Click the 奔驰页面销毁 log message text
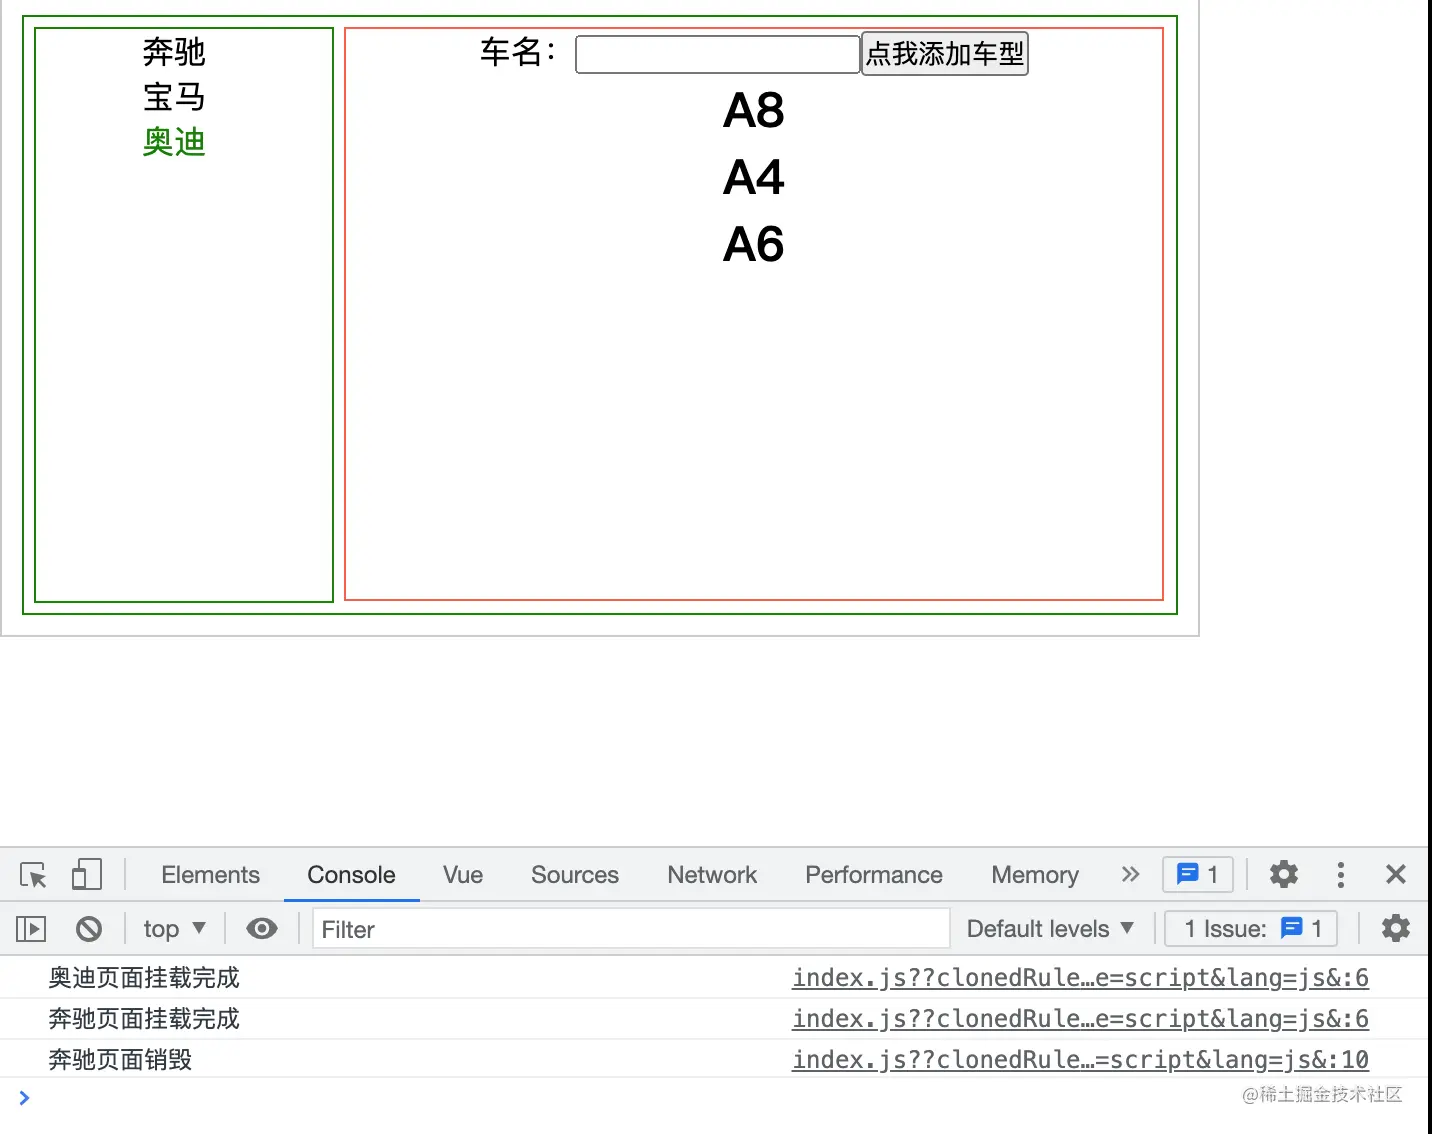The width and height of the screenshot is (1432, 1134). pyautogui.click(x=120, y=1060)
